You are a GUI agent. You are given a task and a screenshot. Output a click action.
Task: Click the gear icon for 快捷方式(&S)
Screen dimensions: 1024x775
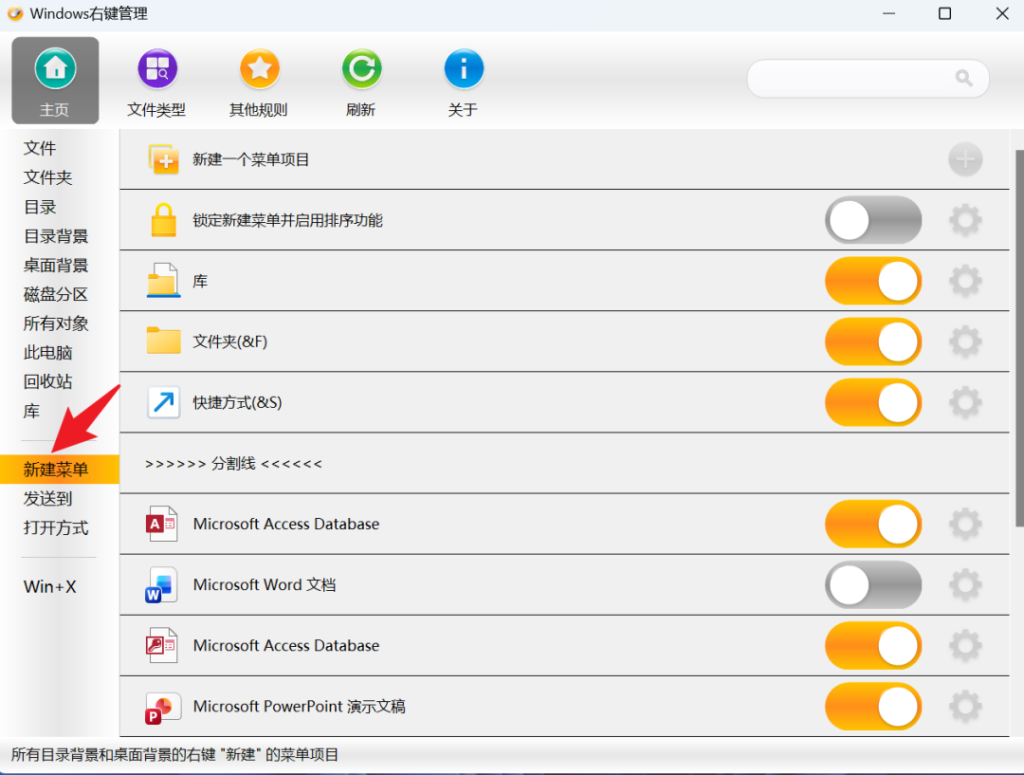tap(965, 402)
